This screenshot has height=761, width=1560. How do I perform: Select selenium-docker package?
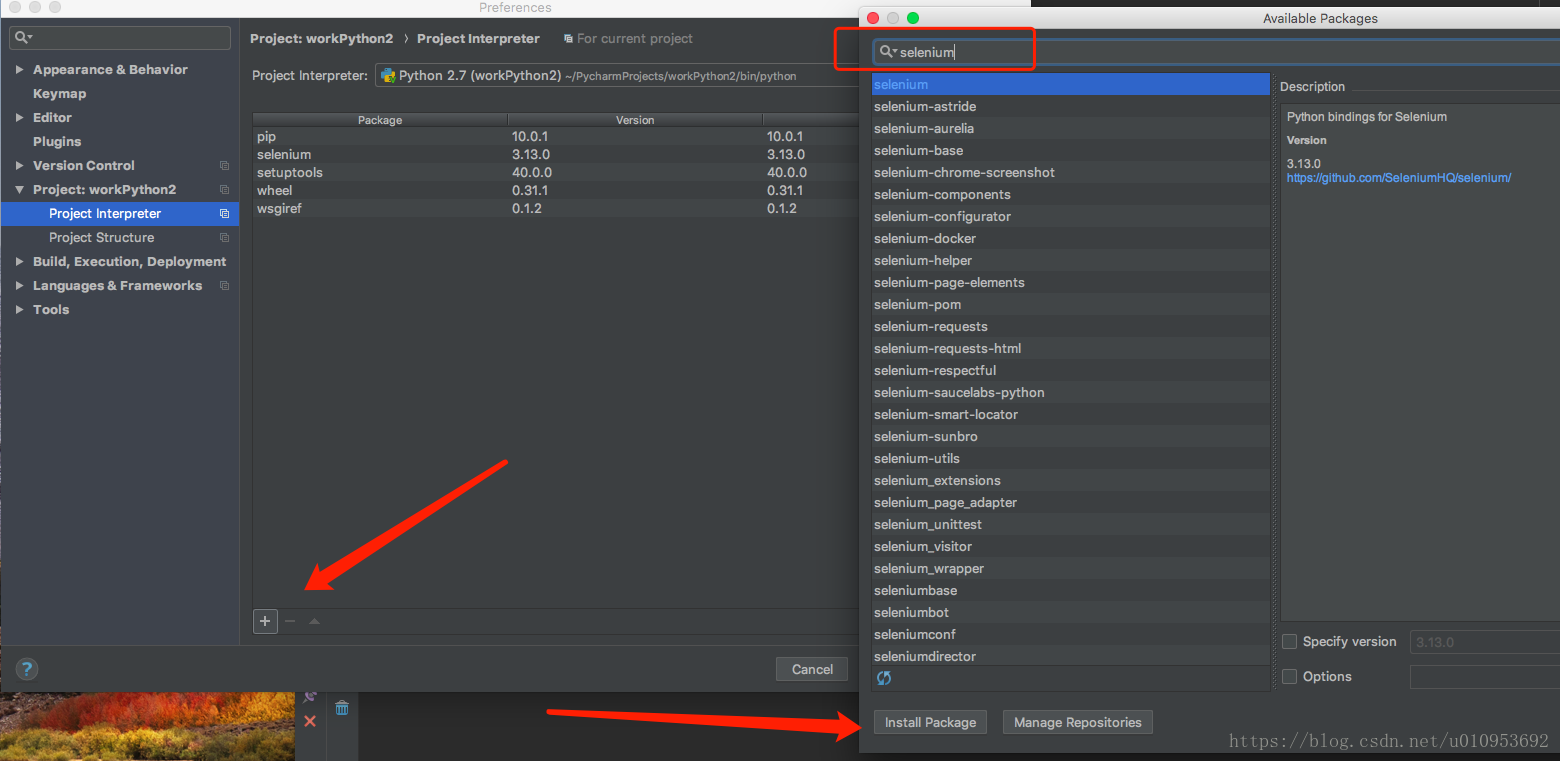1071,239
